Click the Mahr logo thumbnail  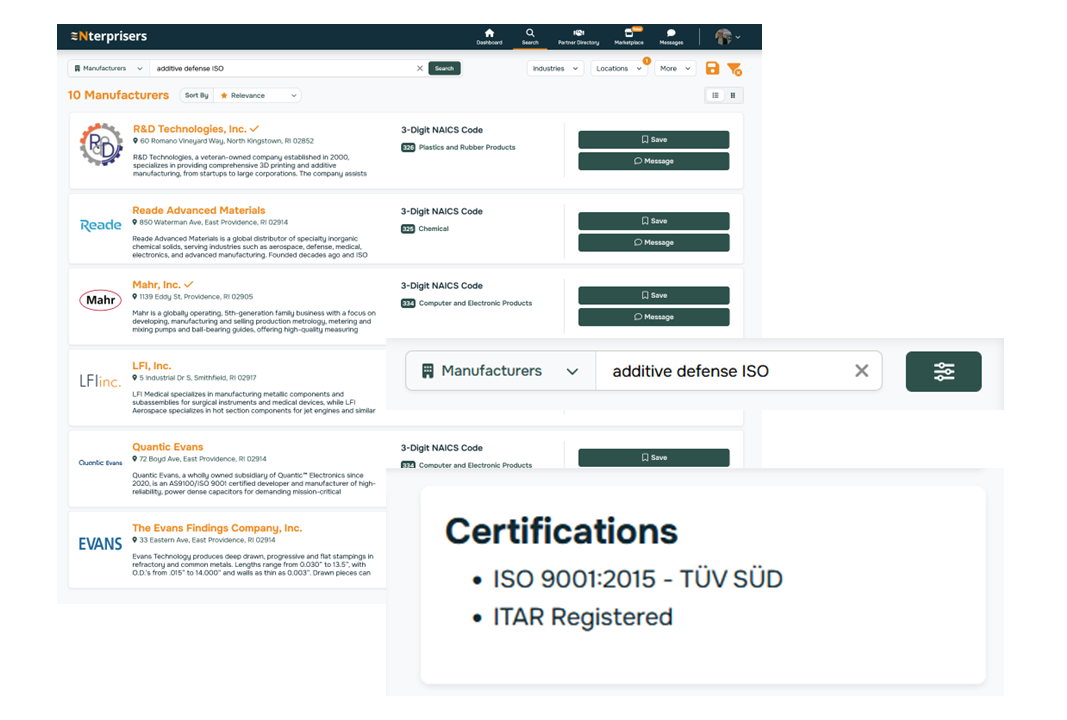tap(101, 300)
